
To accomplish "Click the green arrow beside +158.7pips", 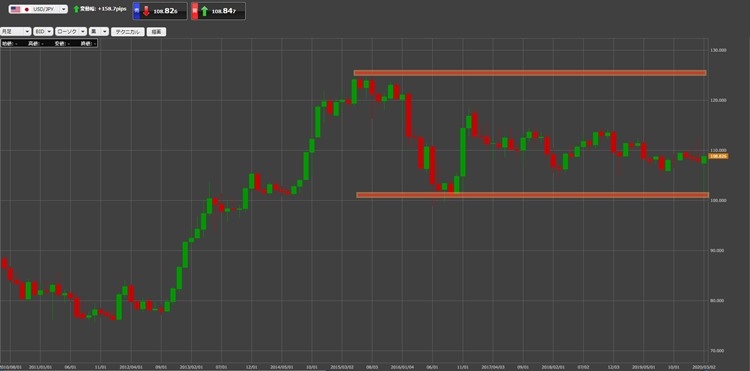I will click(77, 9).
